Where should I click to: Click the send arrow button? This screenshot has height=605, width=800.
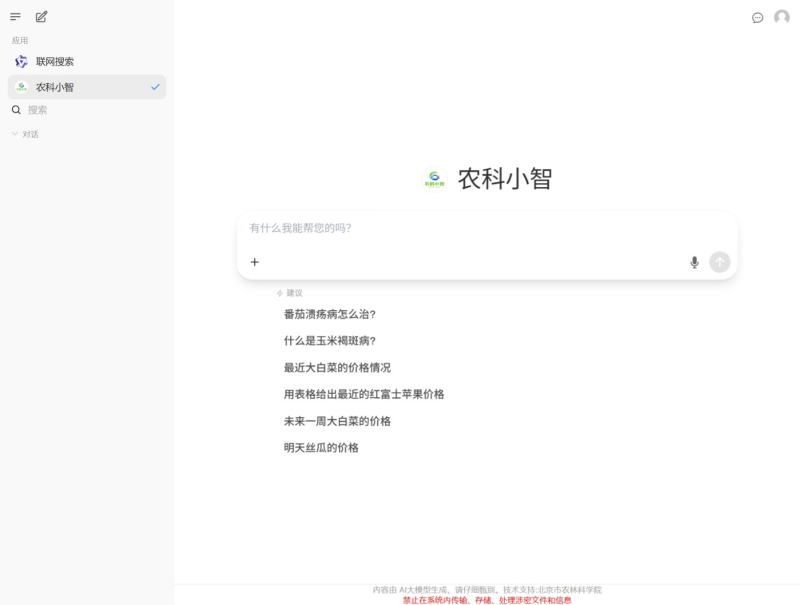coord(720,262)
